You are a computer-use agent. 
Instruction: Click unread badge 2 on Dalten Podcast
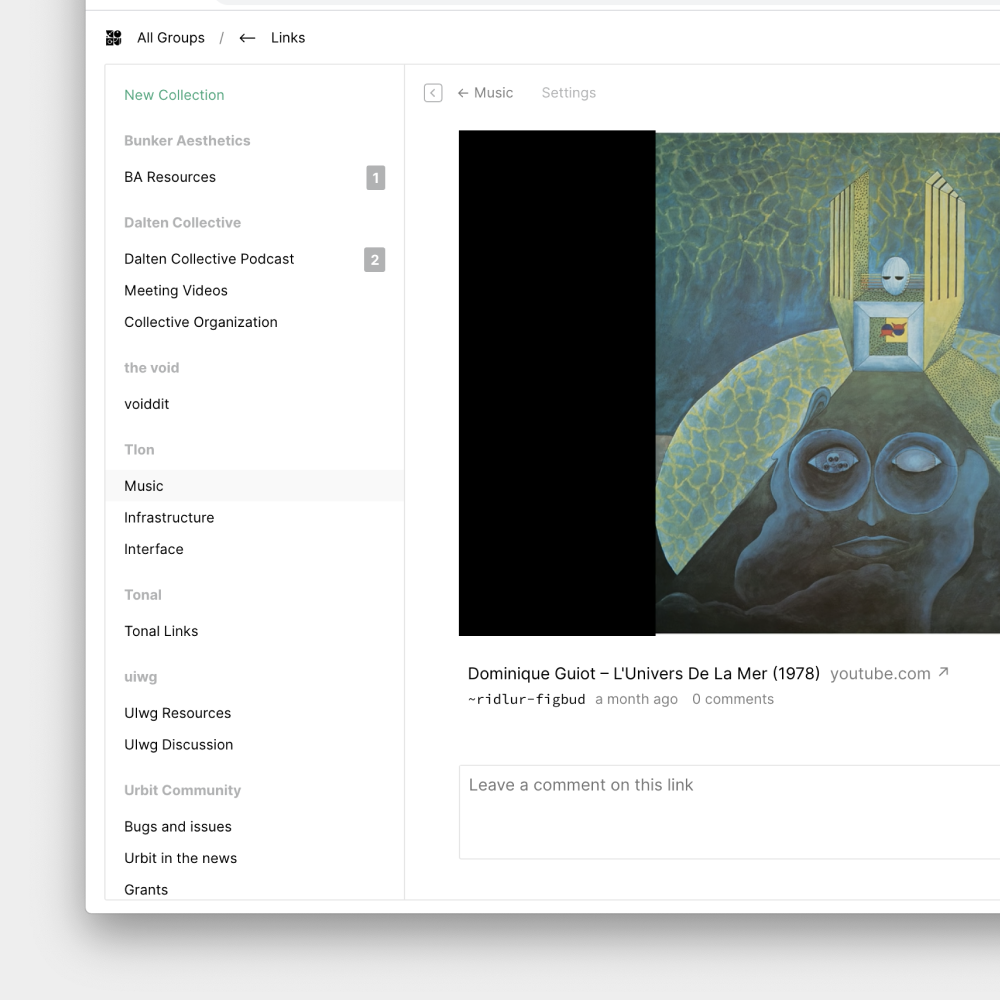[375, 260]
